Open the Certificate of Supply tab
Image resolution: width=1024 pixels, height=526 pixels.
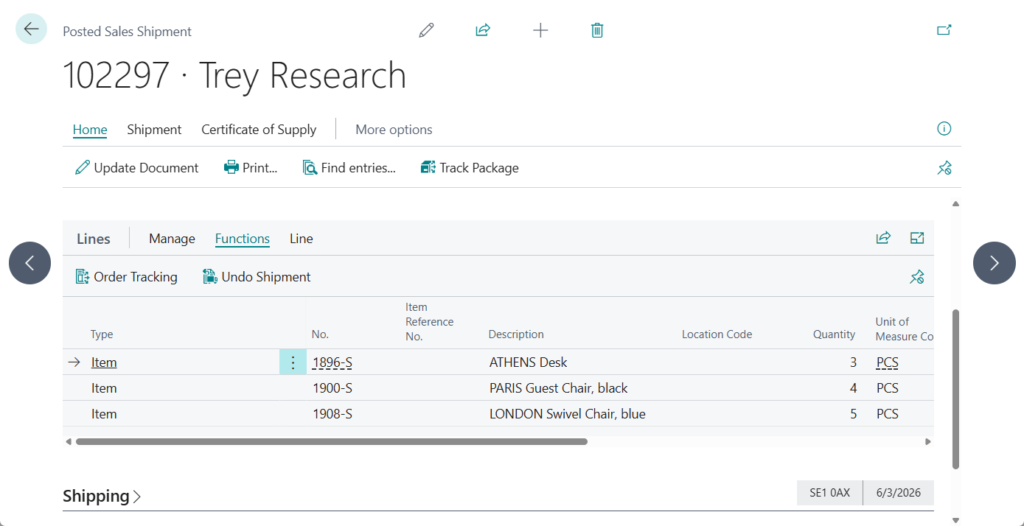point(259,130)
